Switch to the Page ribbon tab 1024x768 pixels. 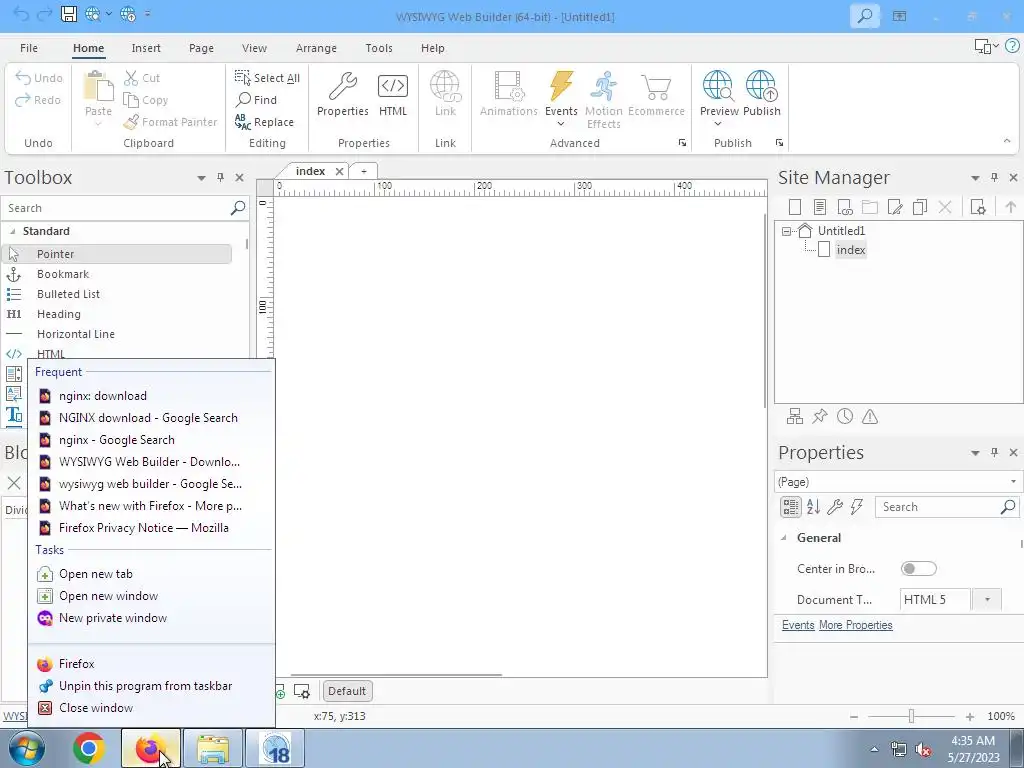[201, 48]
